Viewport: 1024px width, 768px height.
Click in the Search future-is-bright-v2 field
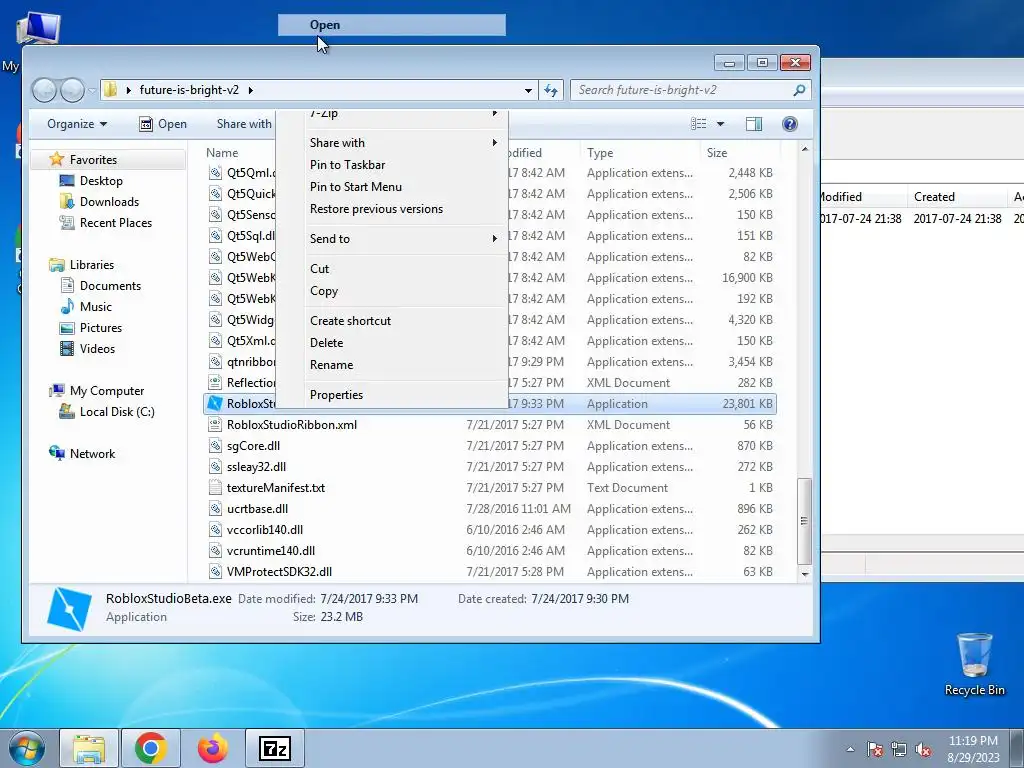682,90
